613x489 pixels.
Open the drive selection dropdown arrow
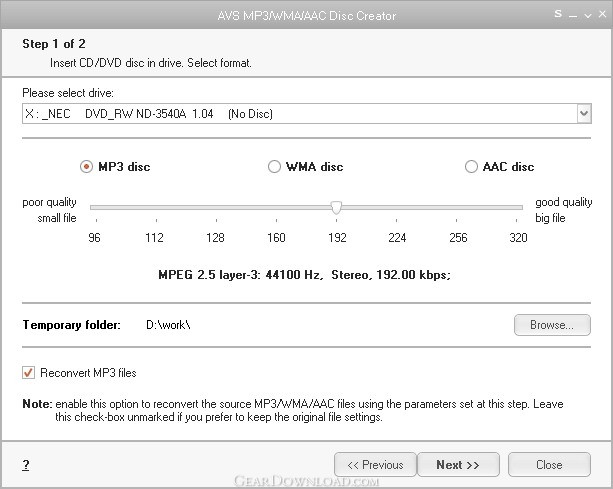pos(584,114)
